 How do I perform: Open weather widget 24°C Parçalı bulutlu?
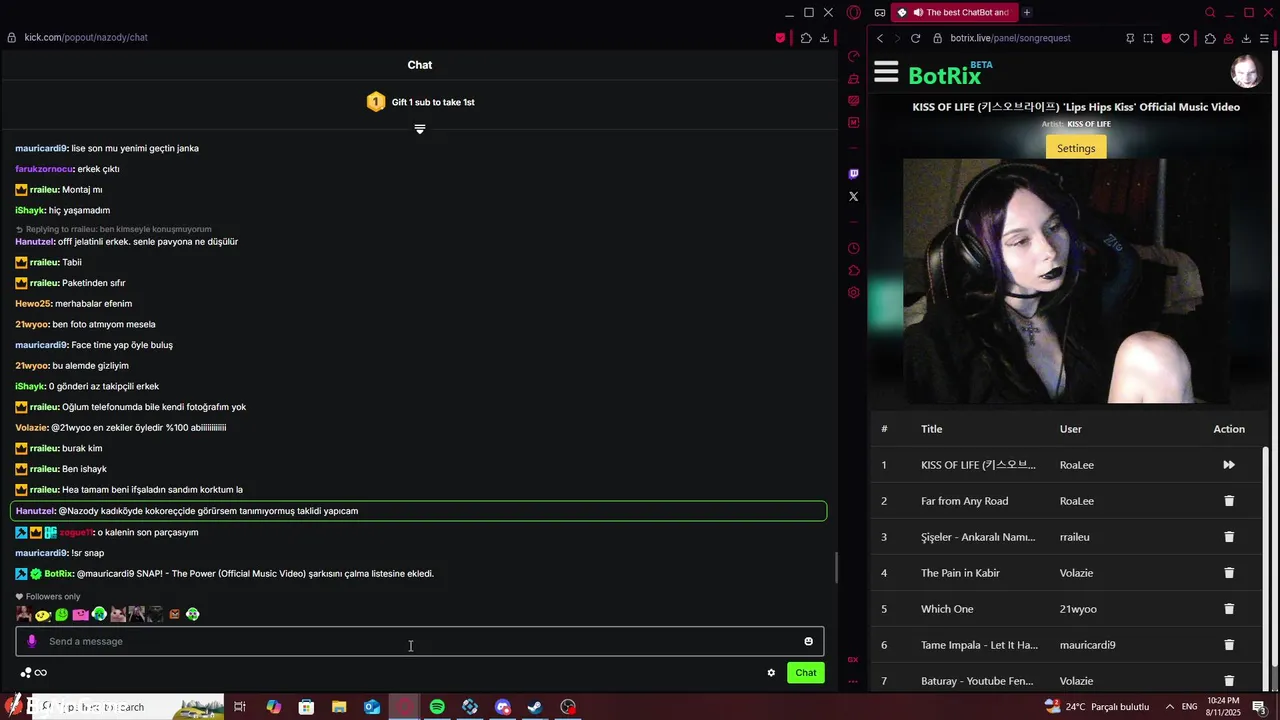click(1096, 707)
